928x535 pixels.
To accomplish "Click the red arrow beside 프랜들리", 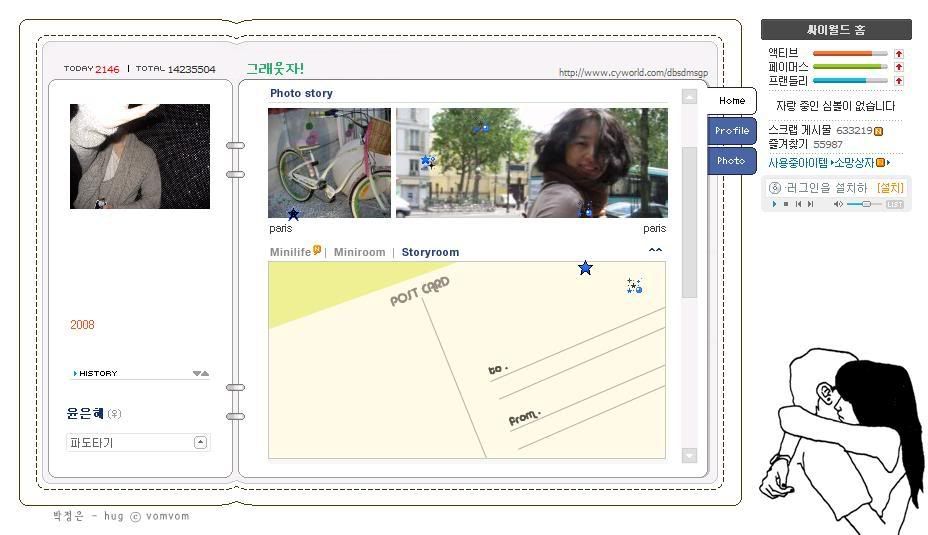I will coord(898,80).
